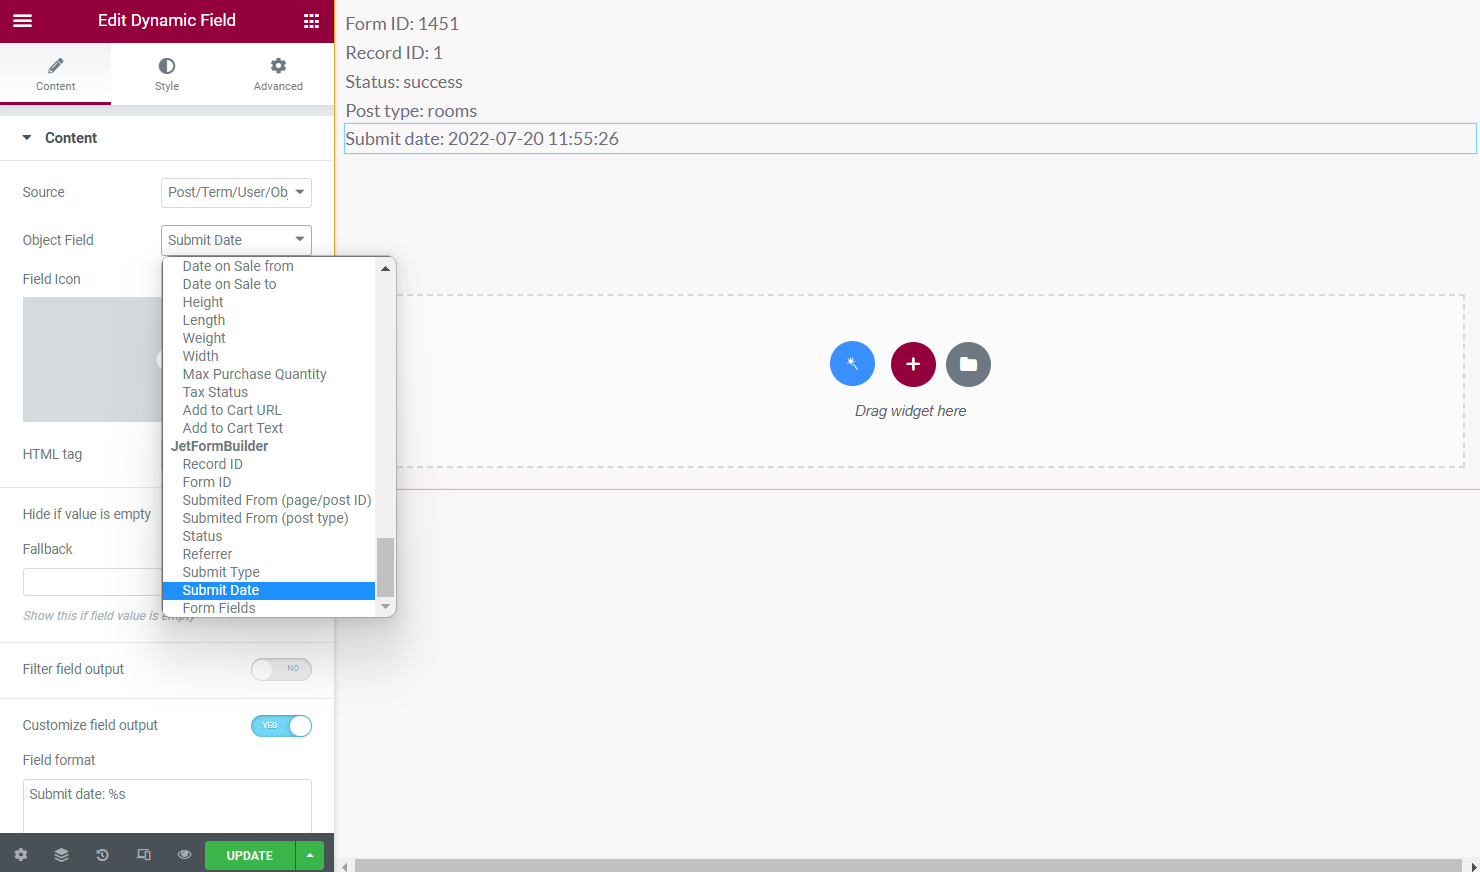Viewport: 1480px width, 872px height.
Task: Click the Add Template folder button
Action: 968,364
